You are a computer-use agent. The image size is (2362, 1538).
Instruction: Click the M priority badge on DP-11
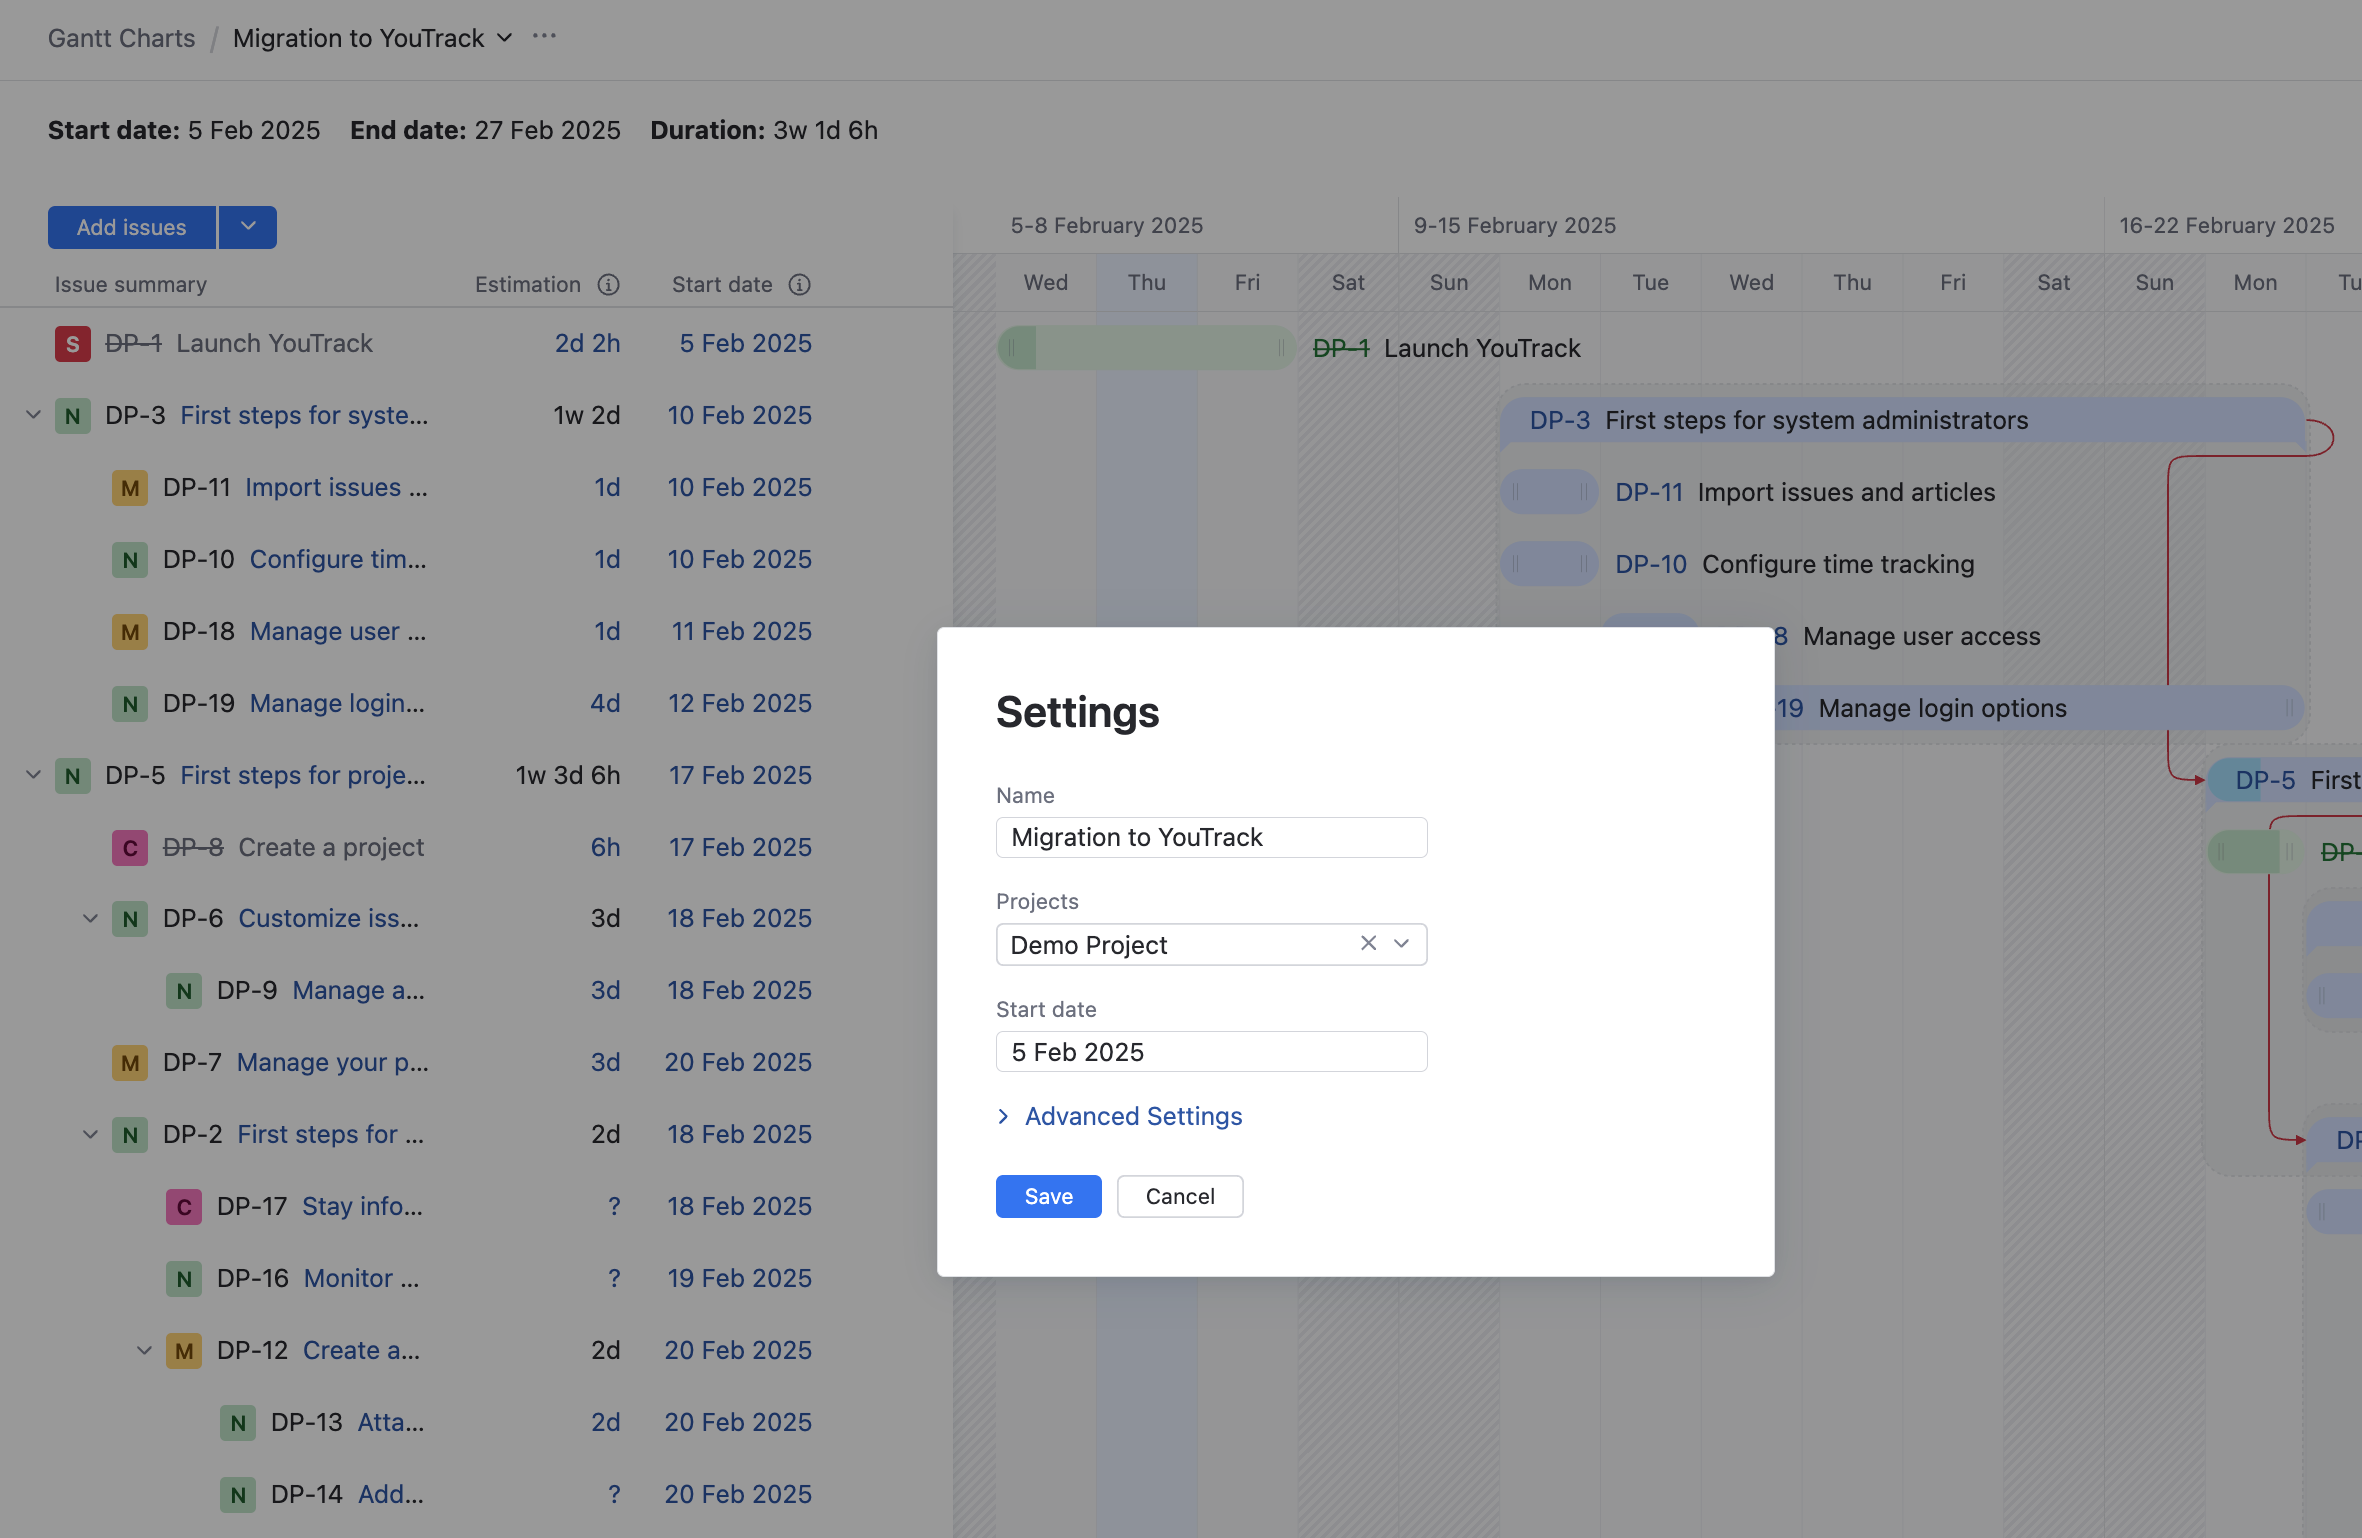pyautogui.click(x=129, y=487)
